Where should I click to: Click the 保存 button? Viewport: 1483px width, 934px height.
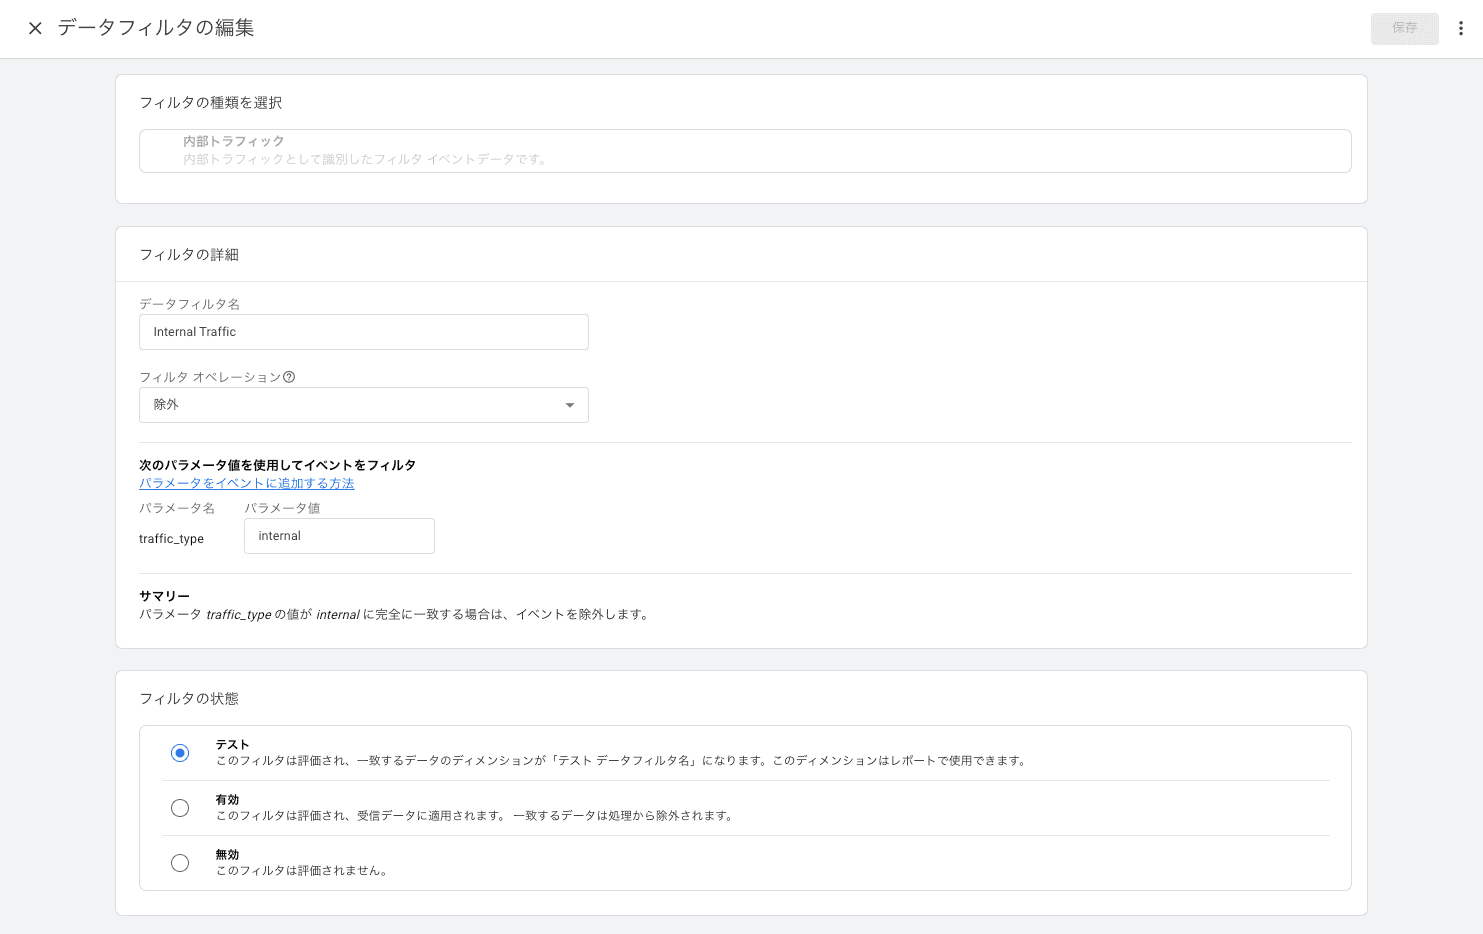(1404, 28)
